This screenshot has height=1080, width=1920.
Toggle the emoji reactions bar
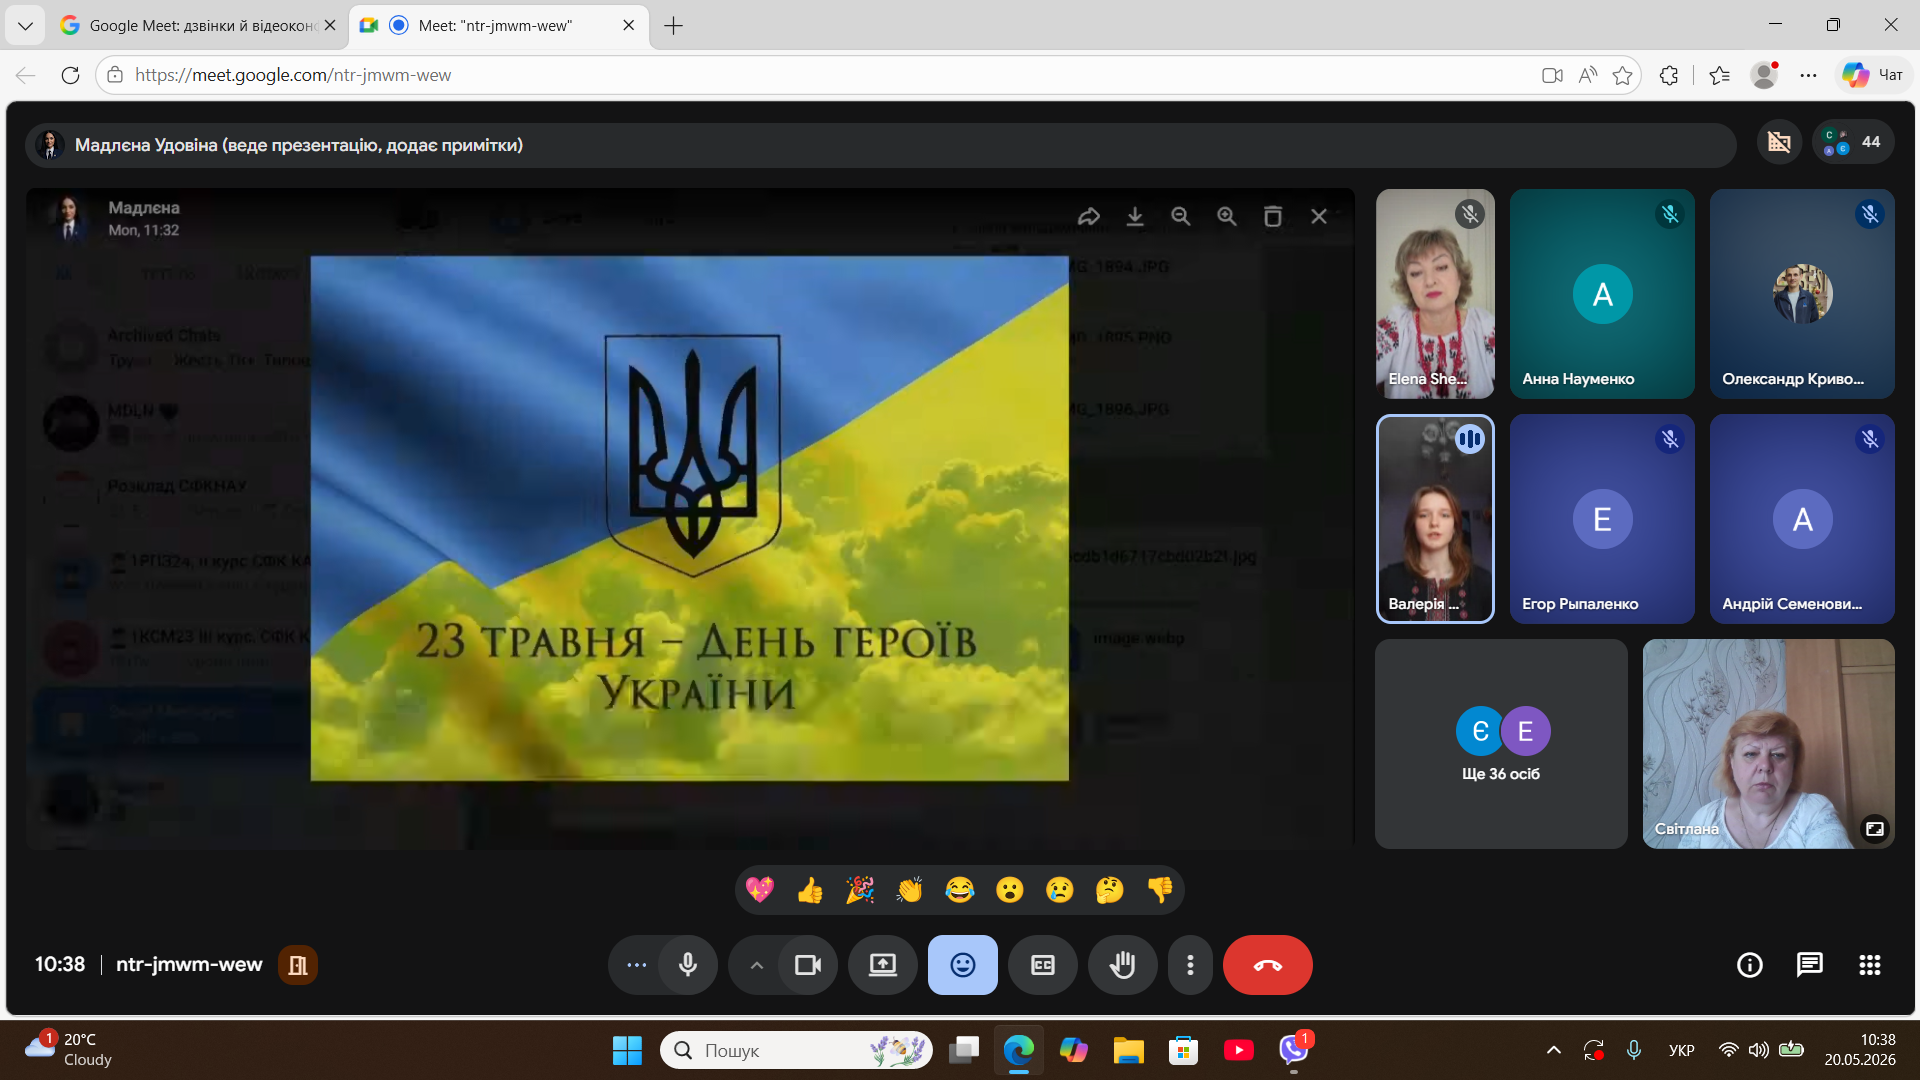coord(963,965)
